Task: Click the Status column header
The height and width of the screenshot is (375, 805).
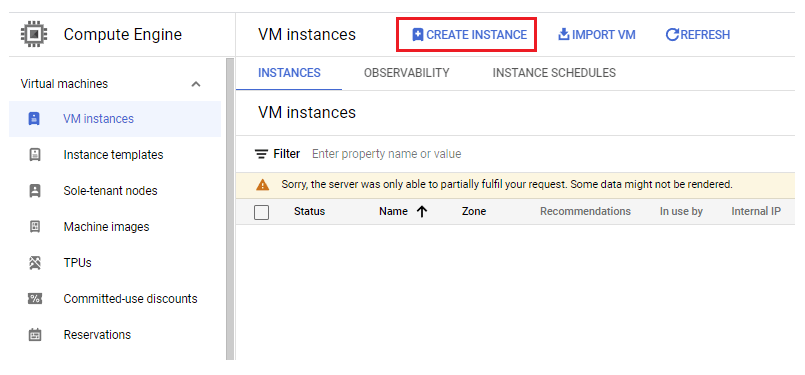Action: coord(309,211)
